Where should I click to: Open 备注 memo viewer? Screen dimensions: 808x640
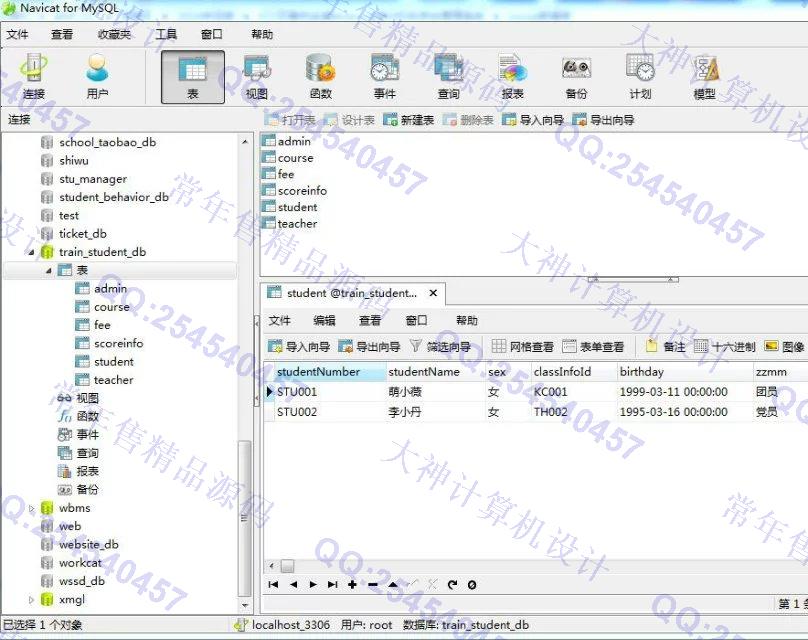click(x=666, y=347)
